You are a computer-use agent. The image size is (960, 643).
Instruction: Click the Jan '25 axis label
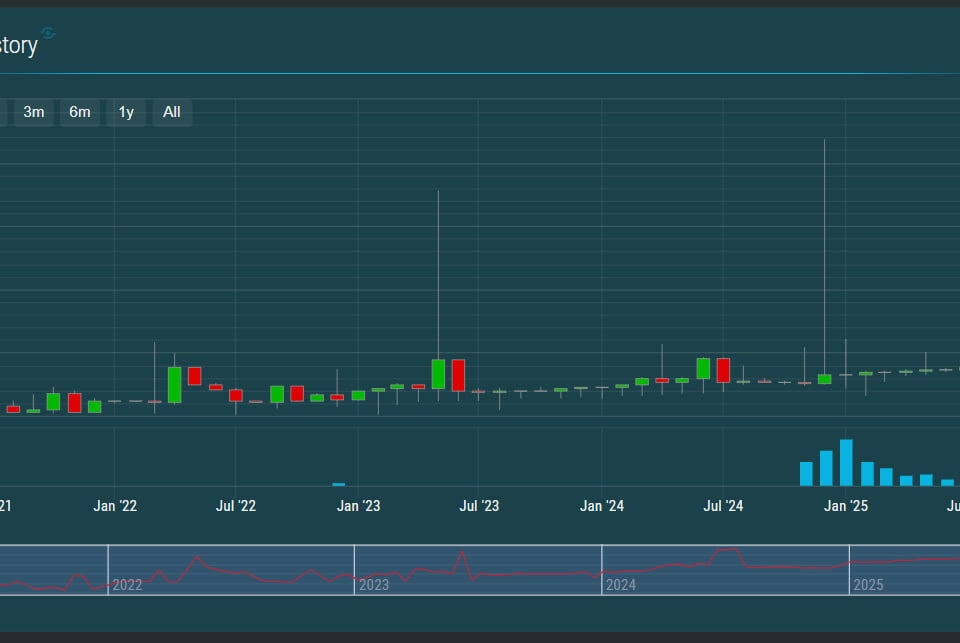pos(846,506)
